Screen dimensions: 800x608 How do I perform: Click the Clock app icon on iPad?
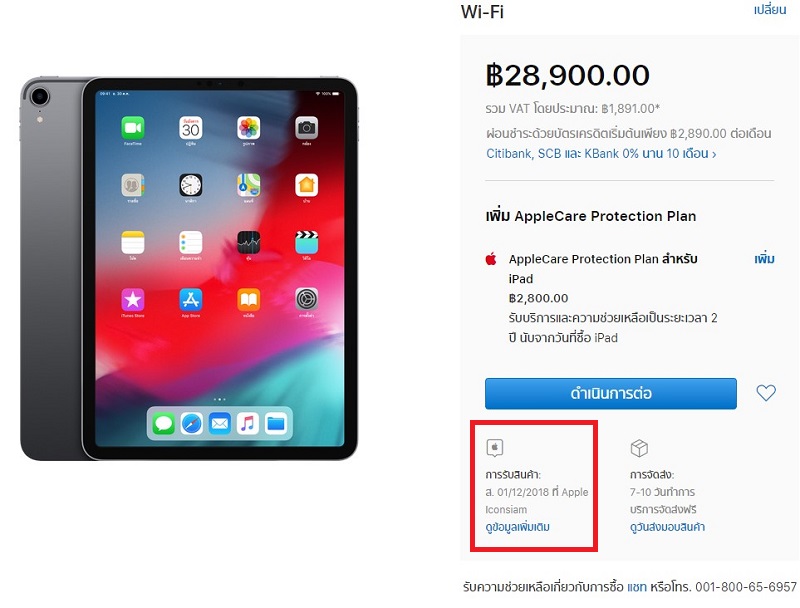click(191, 185)
